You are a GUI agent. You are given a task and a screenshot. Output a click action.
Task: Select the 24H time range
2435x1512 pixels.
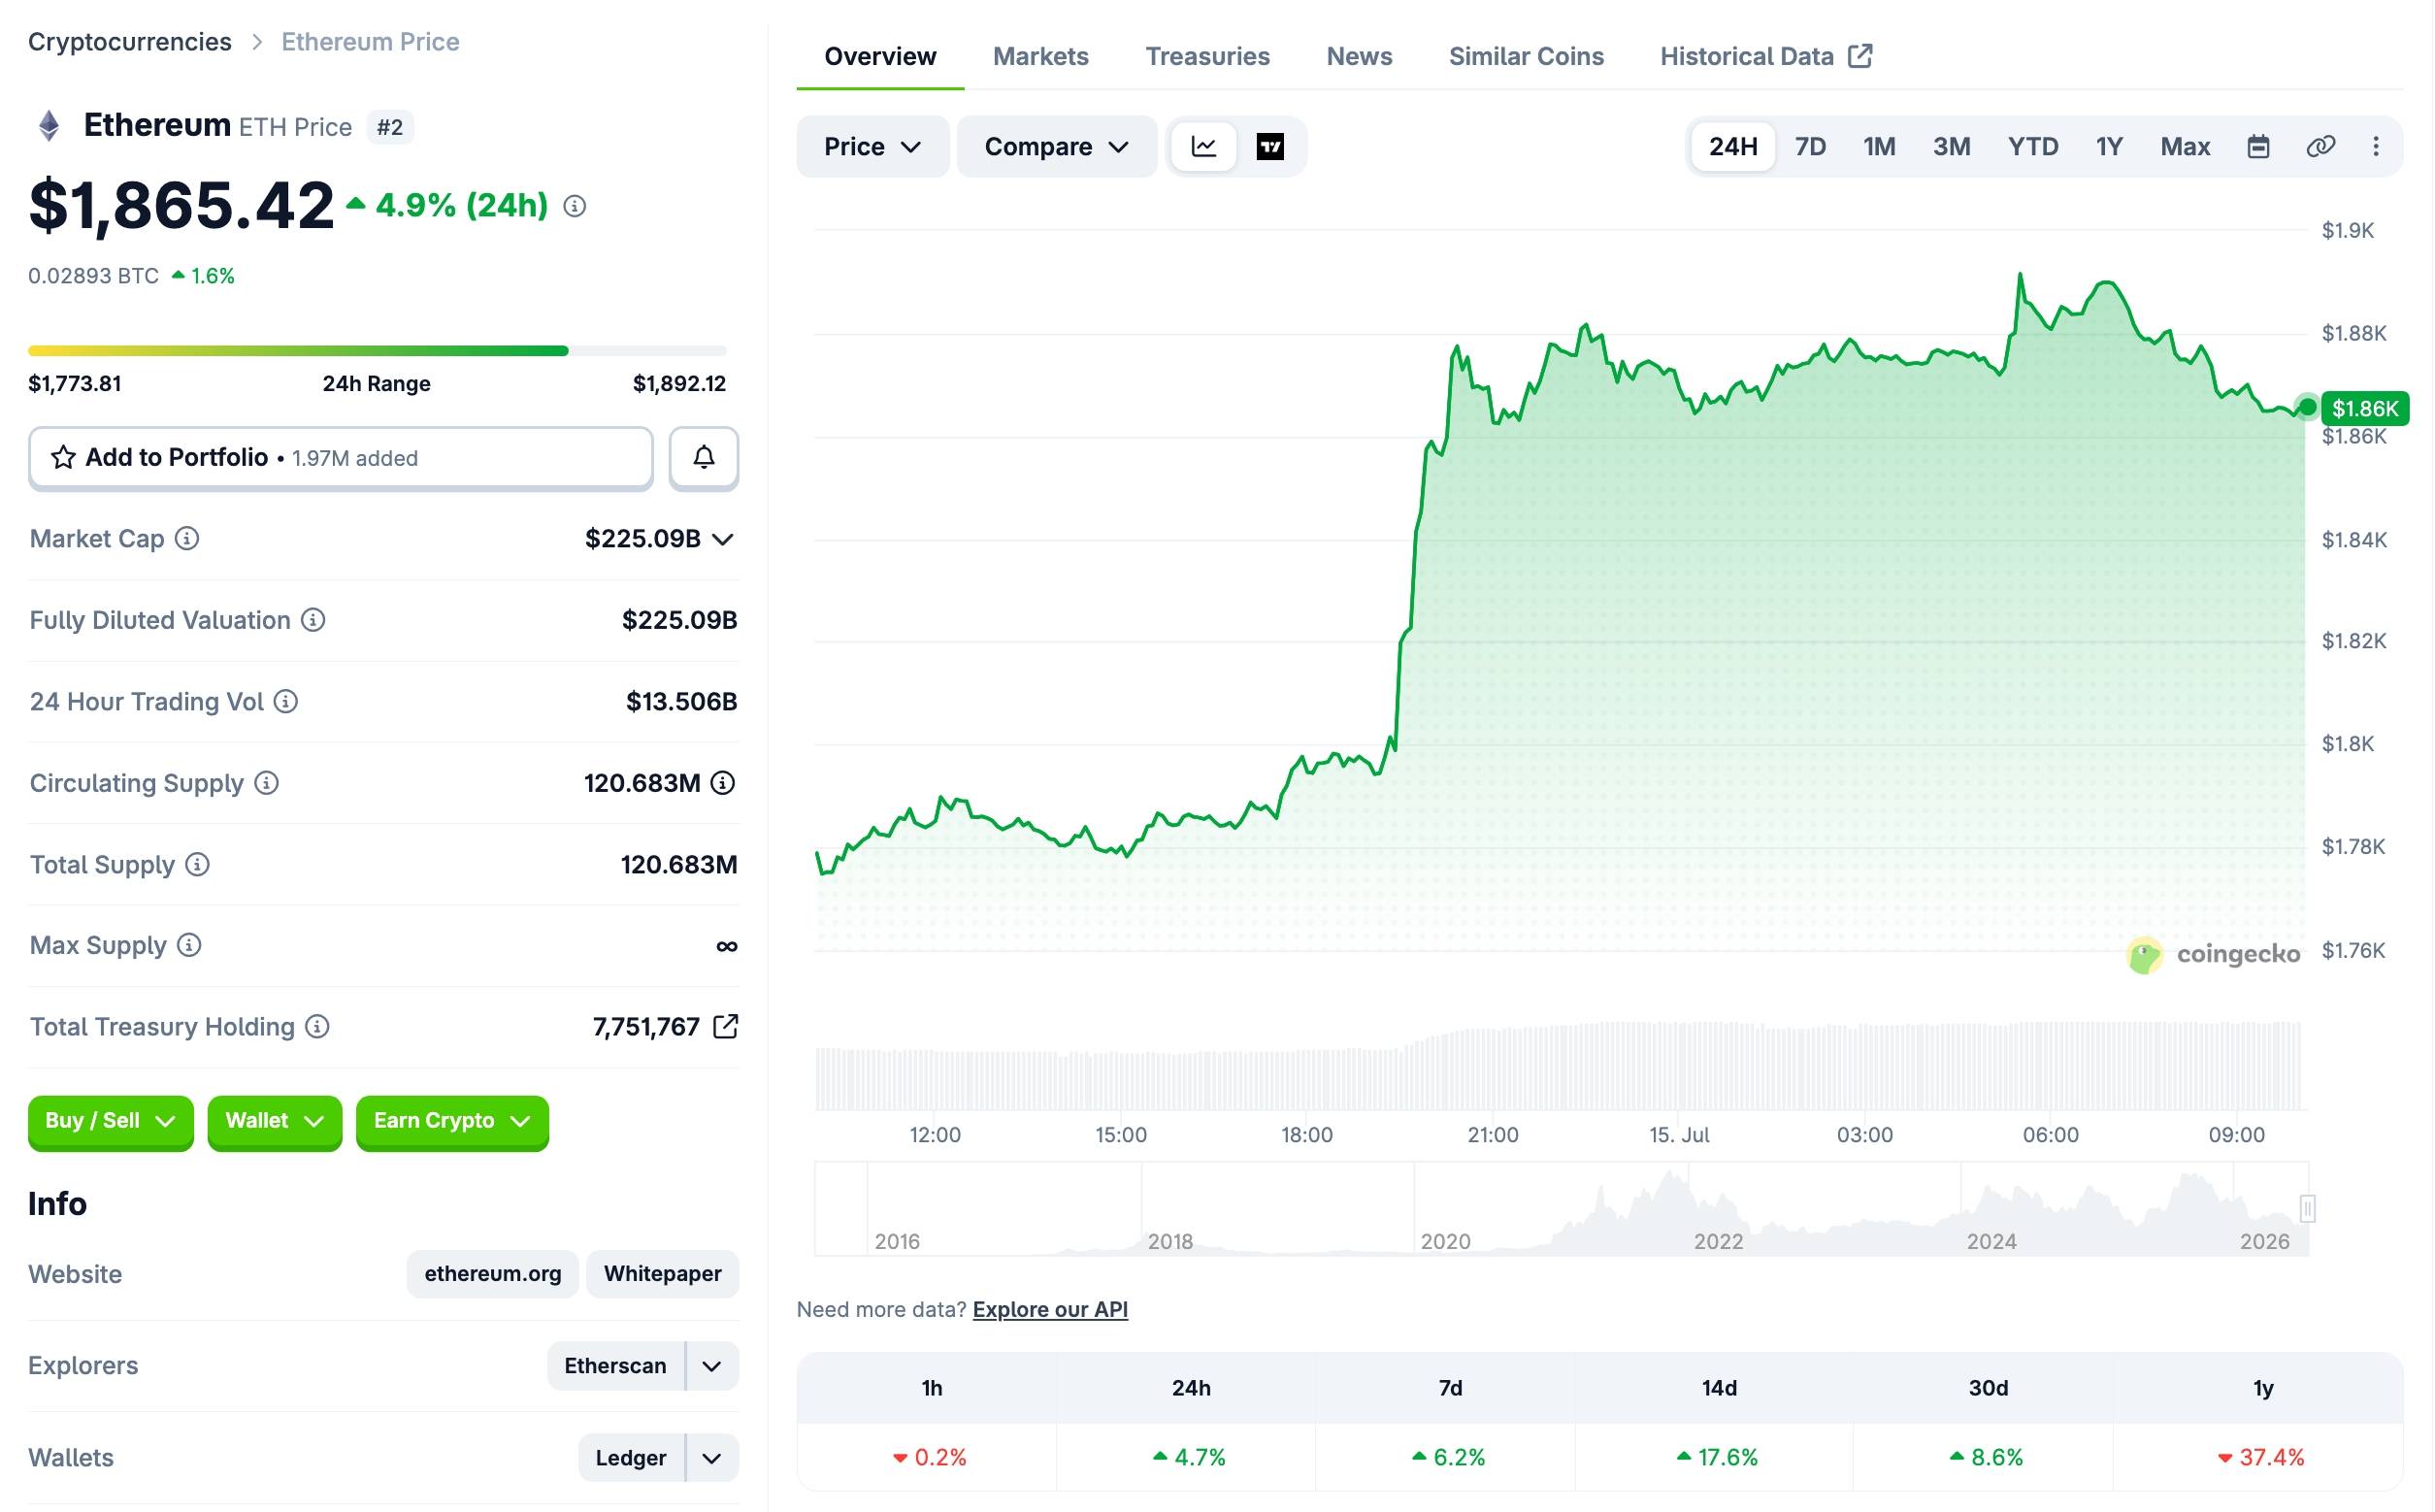coord(1733,147)
